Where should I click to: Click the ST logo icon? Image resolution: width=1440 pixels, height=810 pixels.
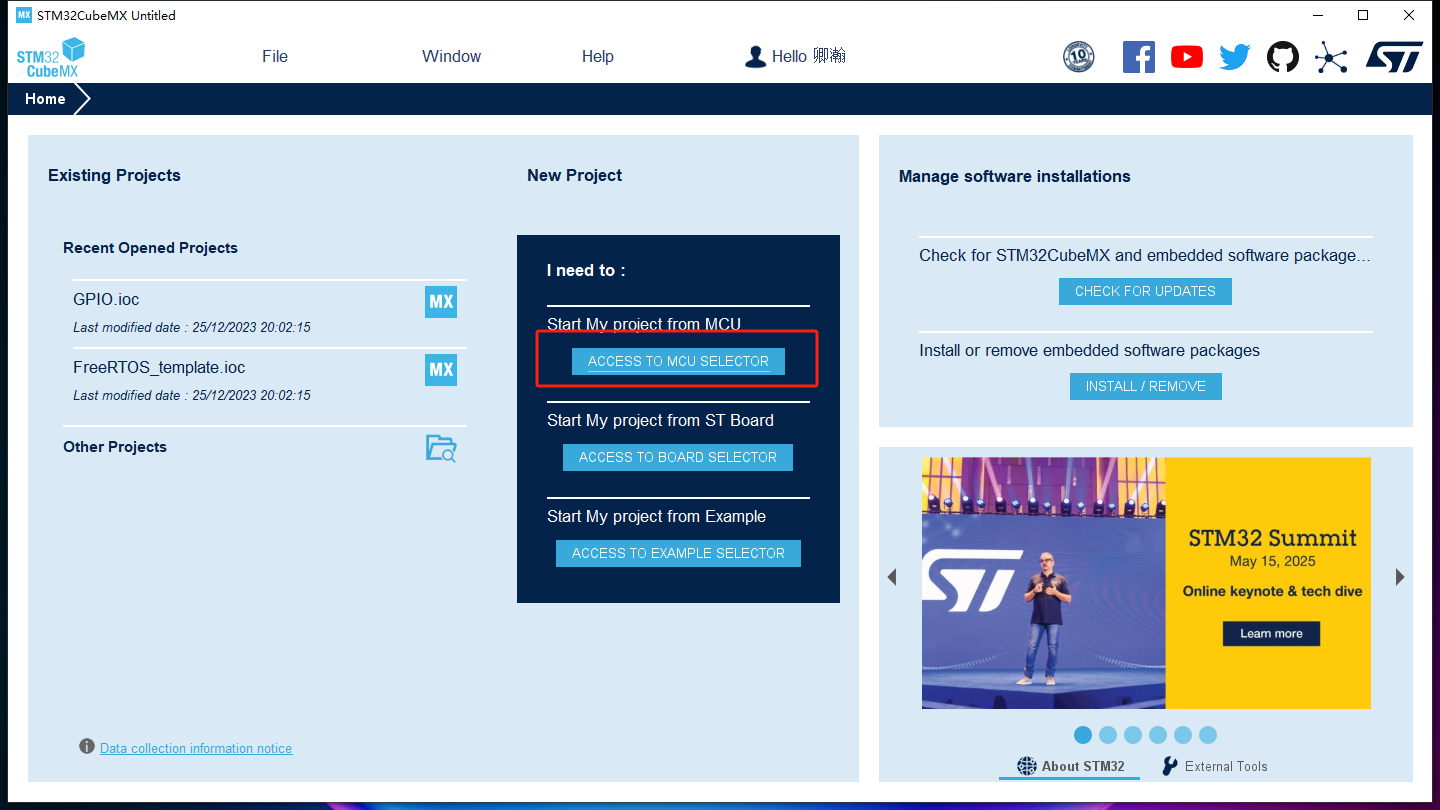point(1394,57)
